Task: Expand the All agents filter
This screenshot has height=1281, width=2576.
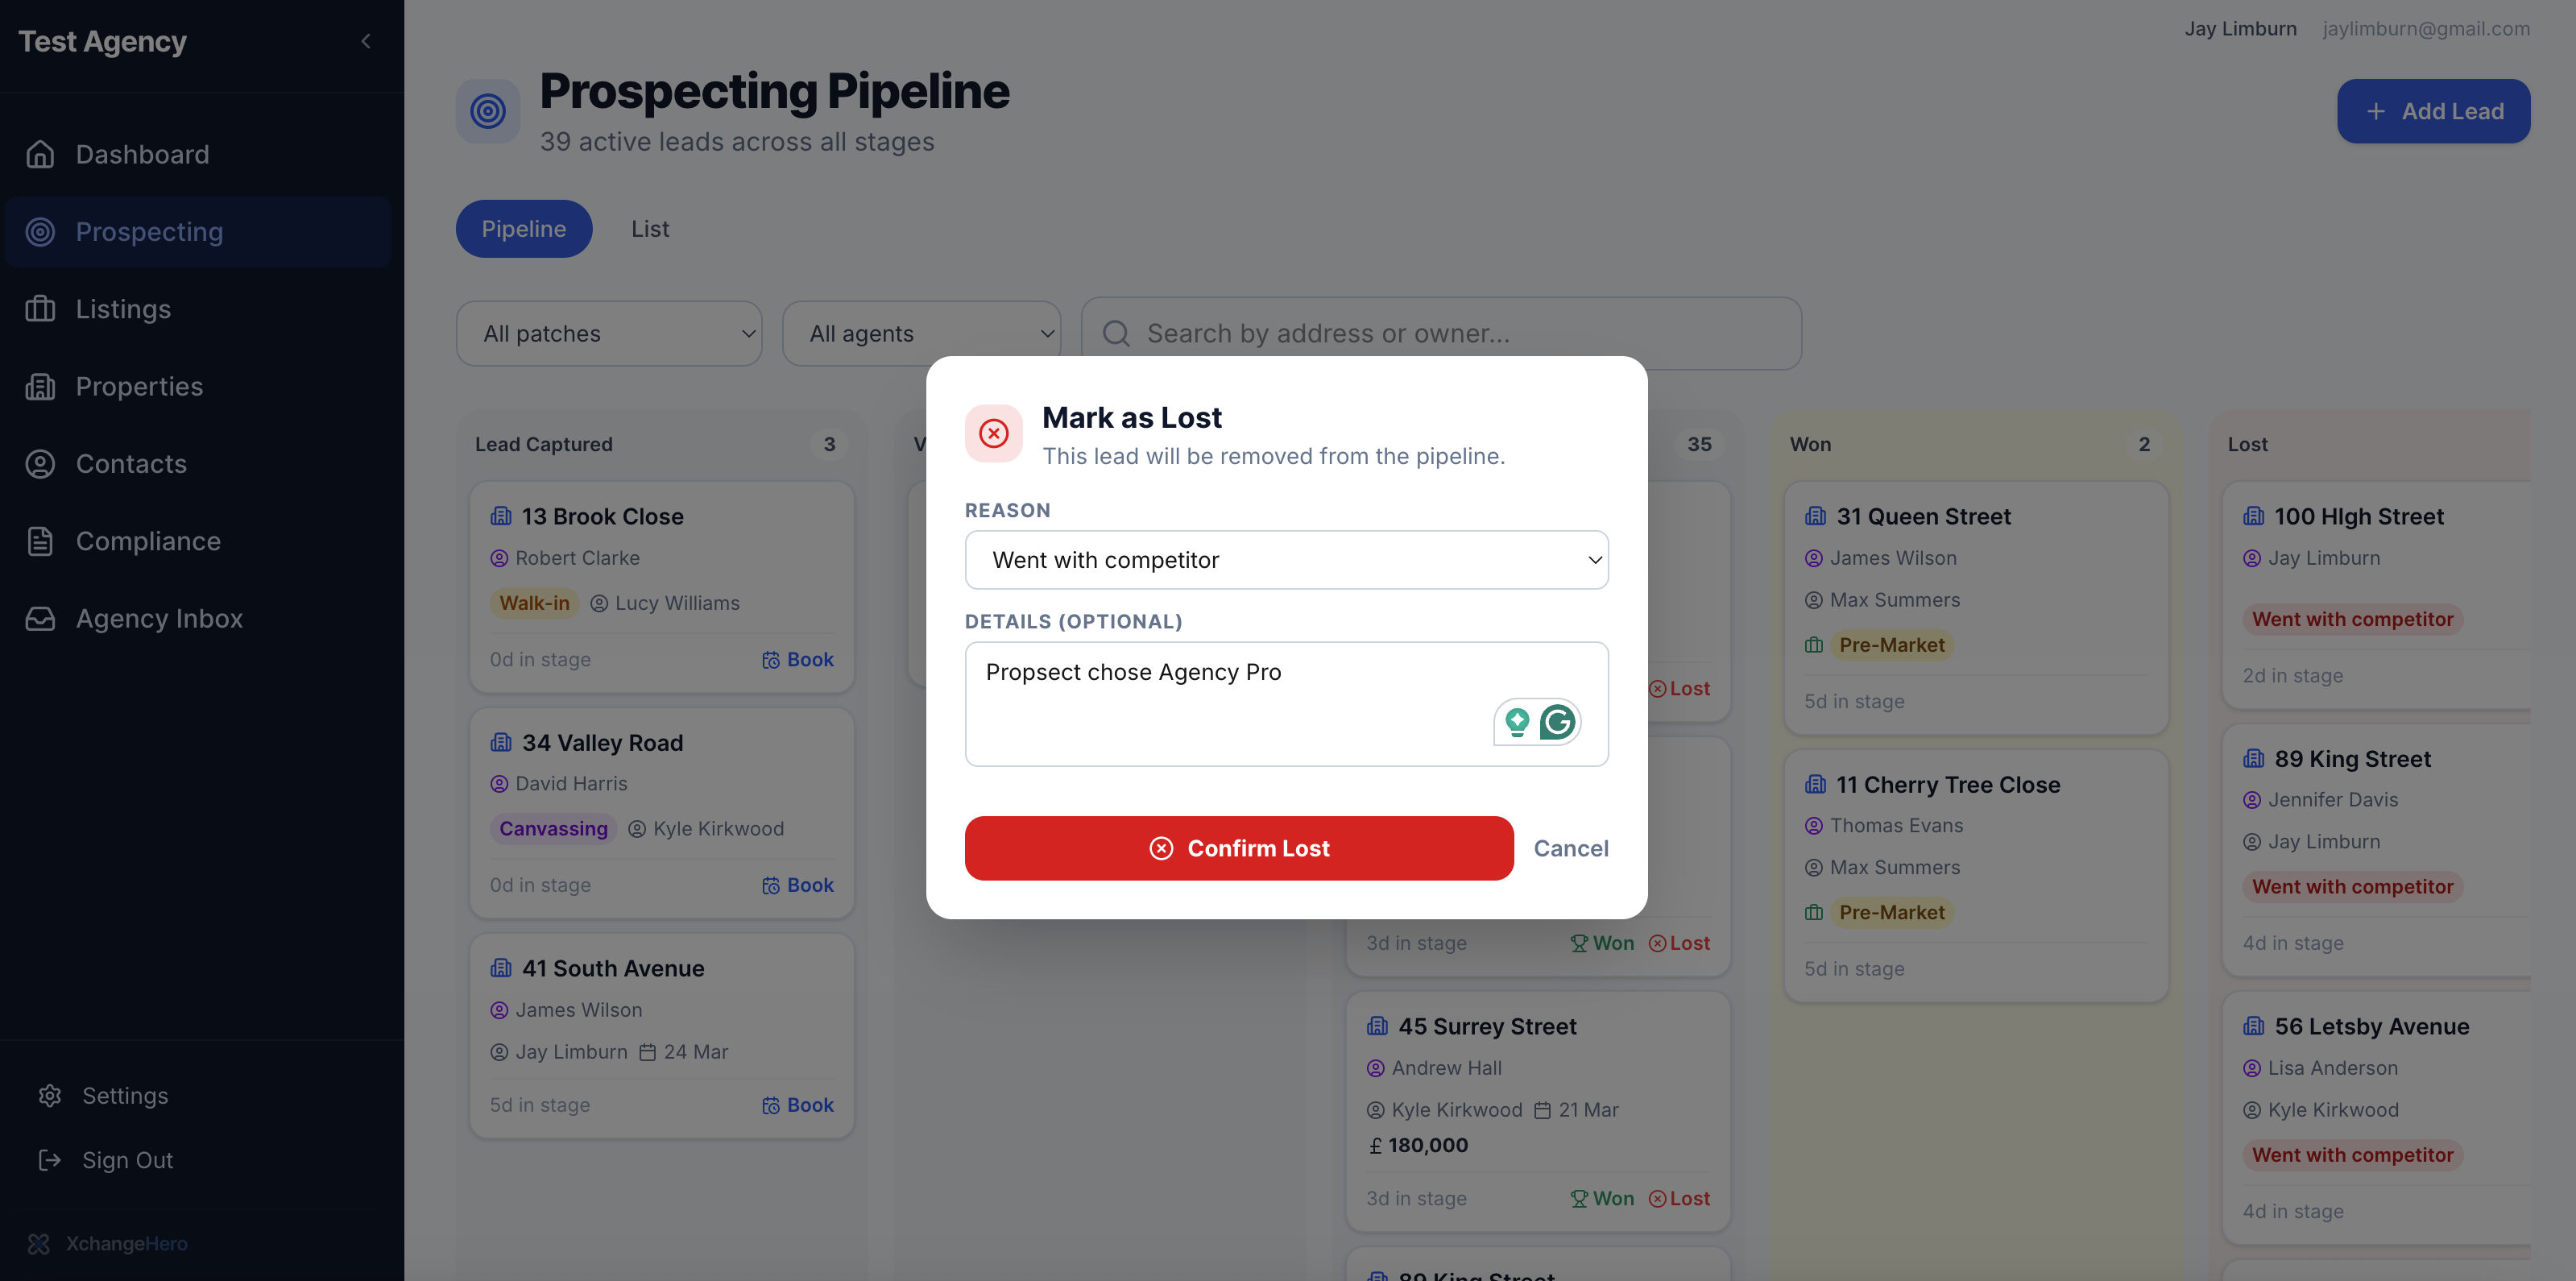Action: (x=921, y=334)
